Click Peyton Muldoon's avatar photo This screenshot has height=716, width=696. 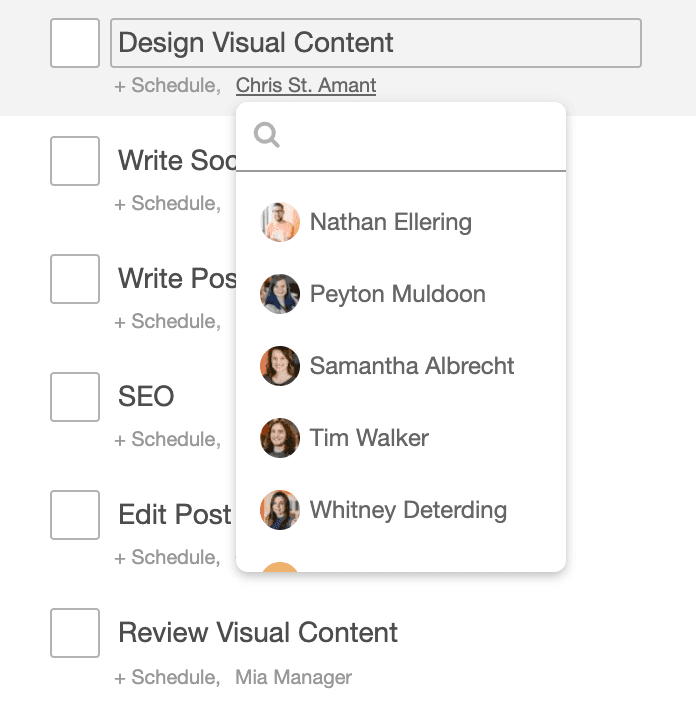280,294
